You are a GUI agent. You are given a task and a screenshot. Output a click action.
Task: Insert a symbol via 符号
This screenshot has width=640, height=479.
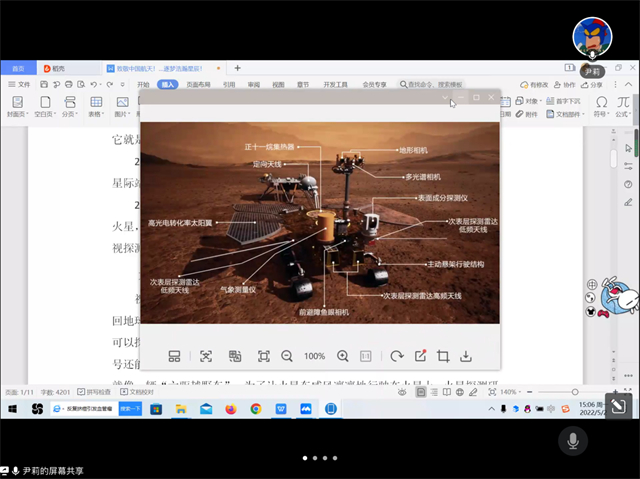(x=601, y=106)
